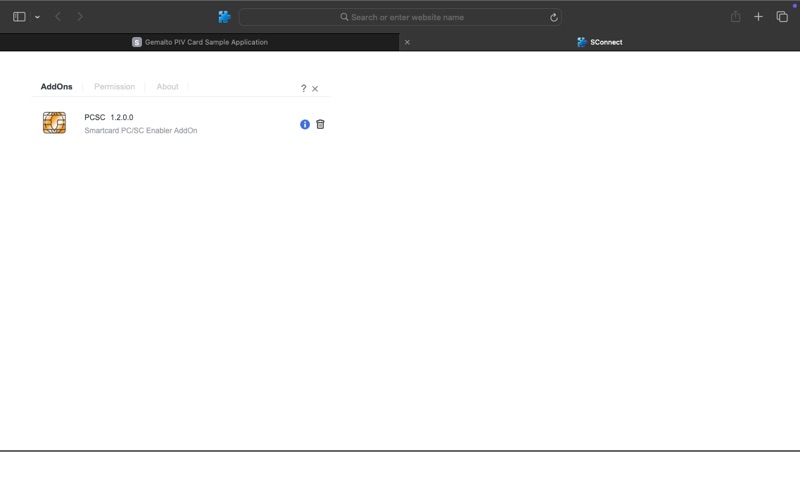The image size is (800, 500).
Task: Click the S favicon on Gemalto tab
Action: pyautogui.click(x=137, y=42)
